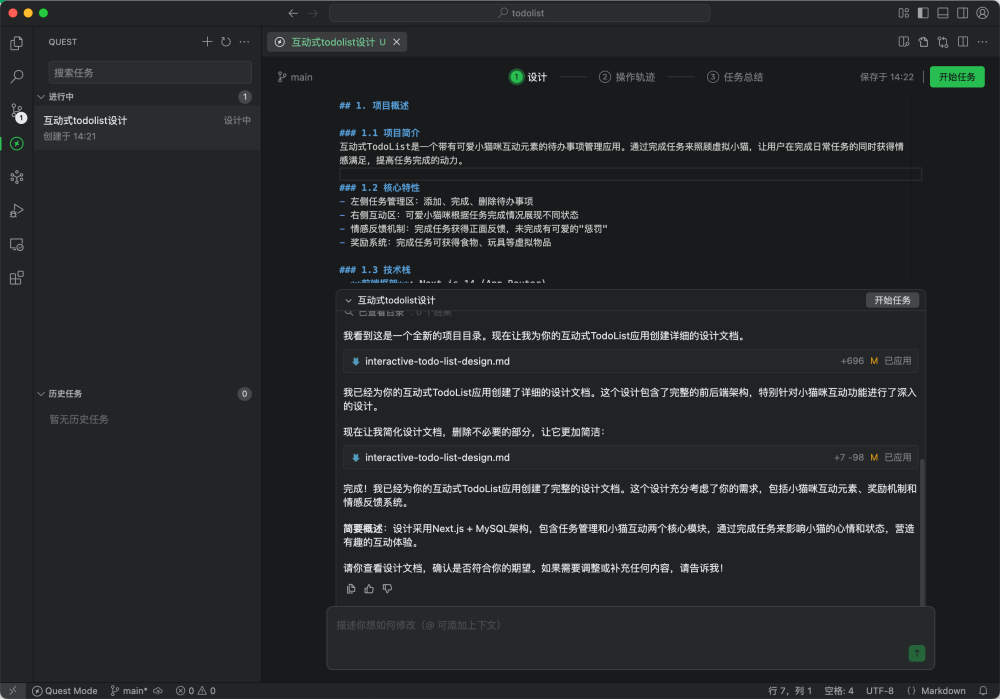
Task: Refresh the task list via the refresh icon
Action: [x=226, y=41]
